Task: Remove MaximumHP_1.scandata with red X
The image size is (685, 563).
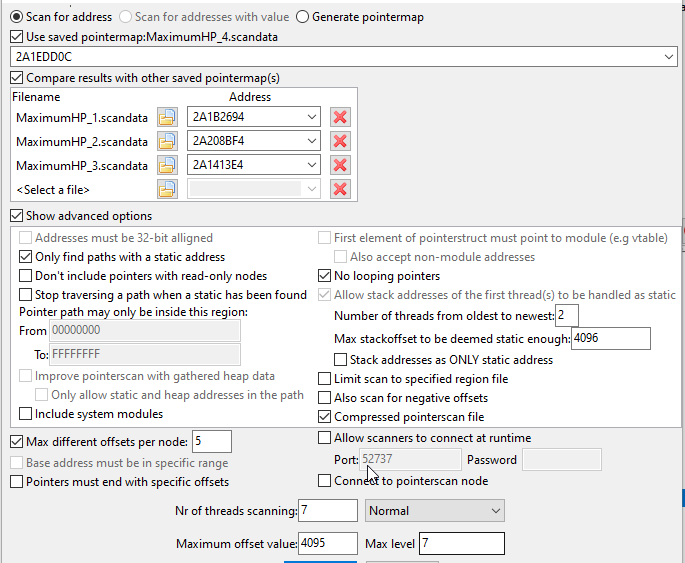Action: 340,118
